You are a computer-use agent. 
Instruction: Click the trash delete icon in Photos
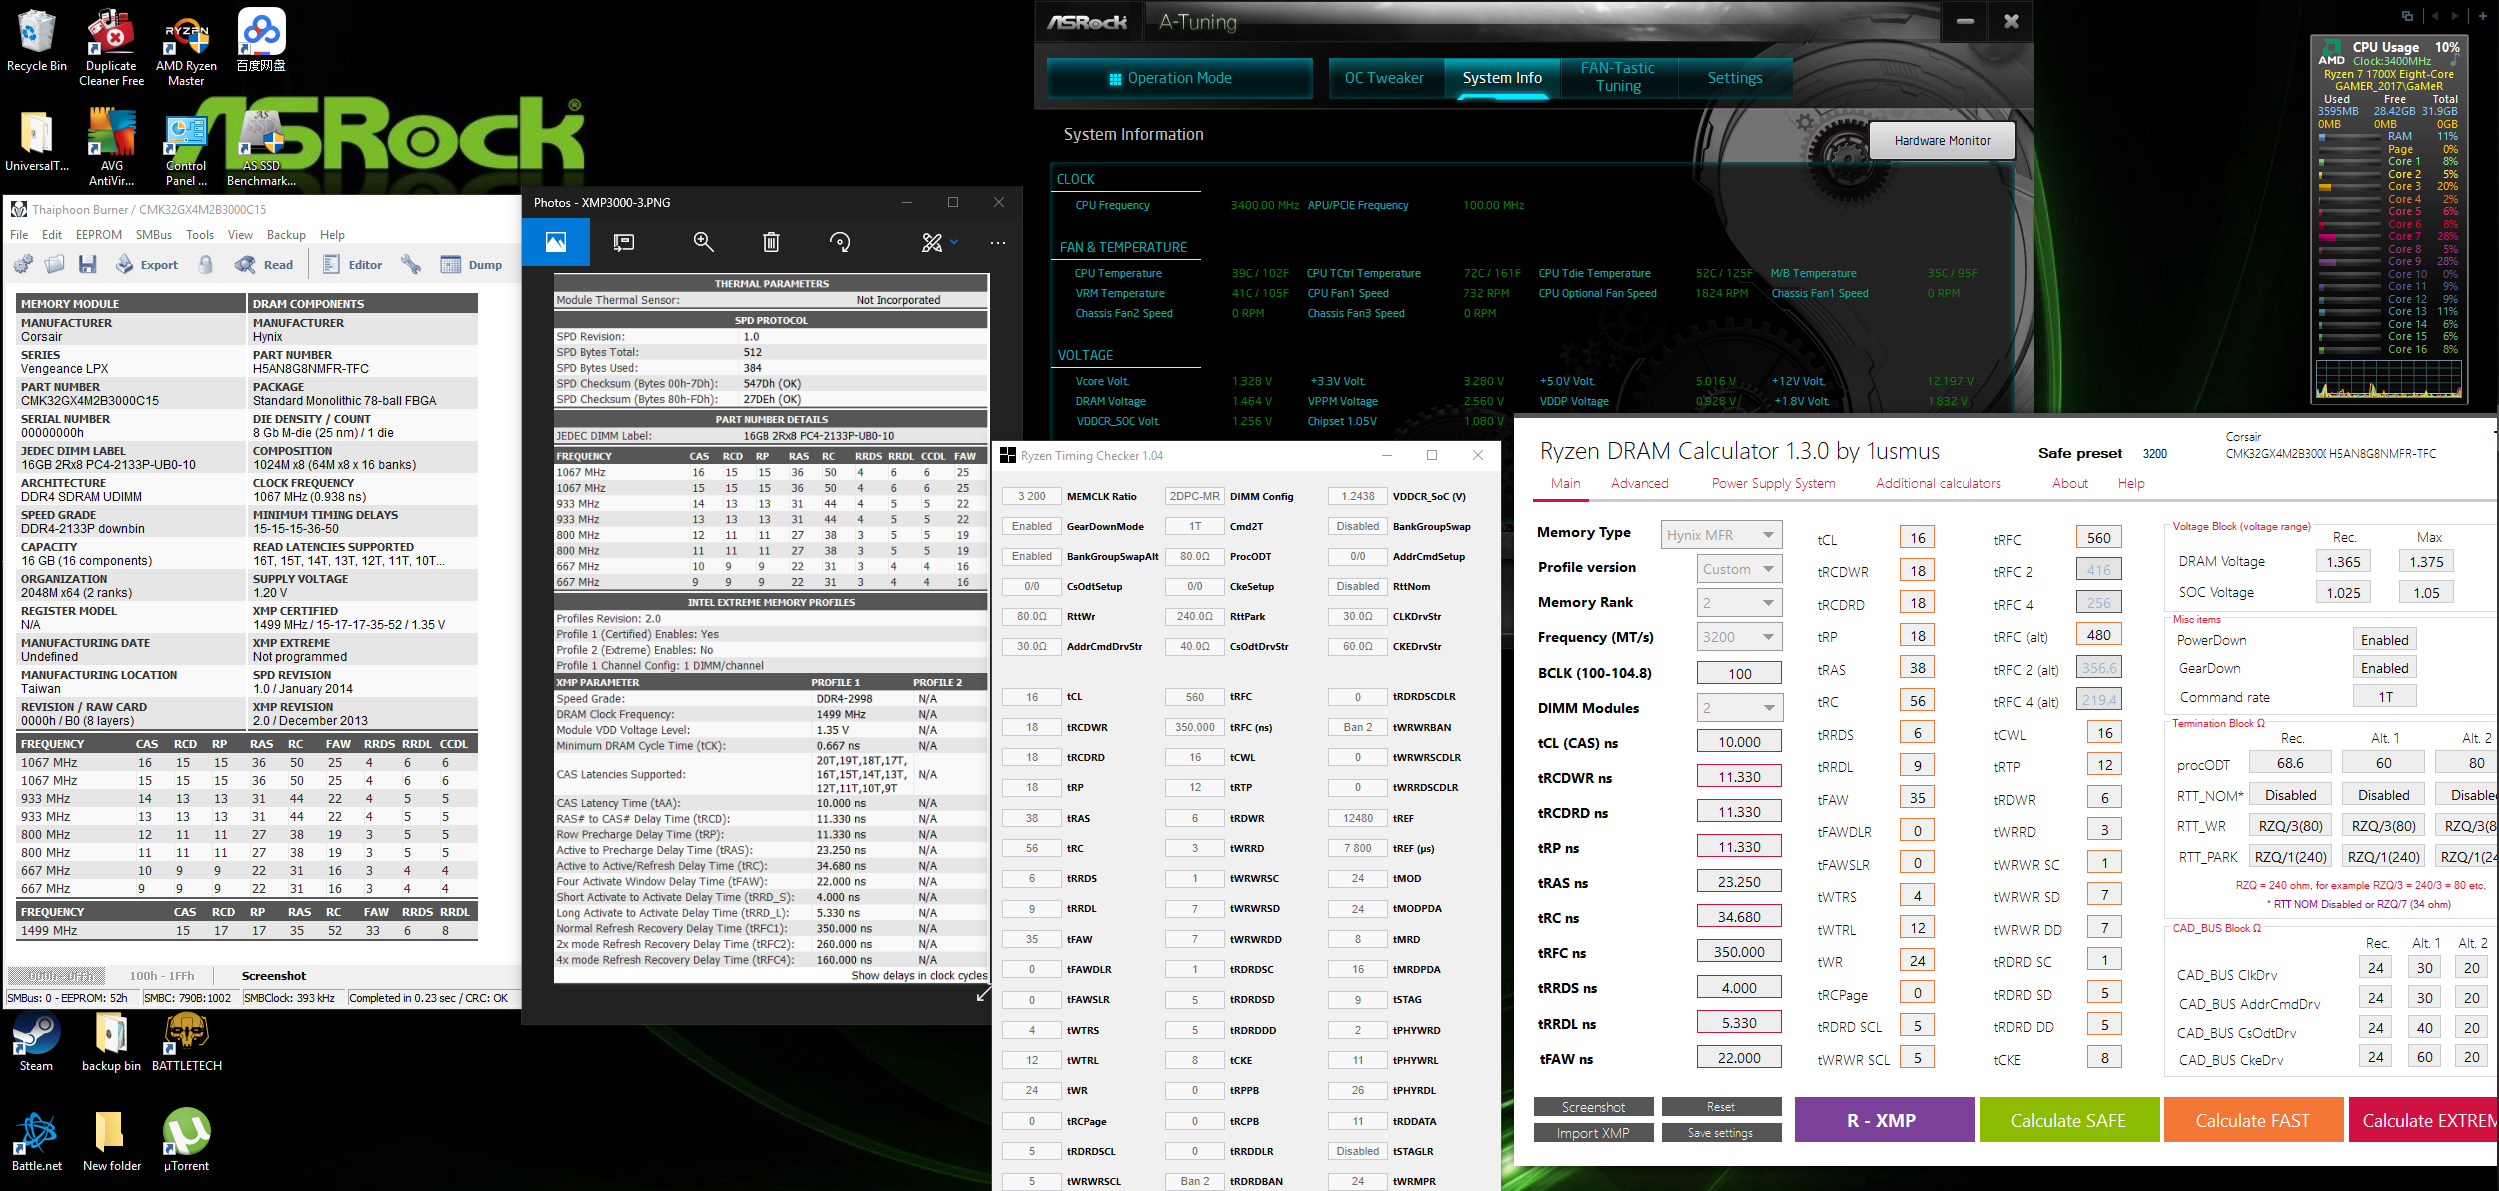coord(771,242)
